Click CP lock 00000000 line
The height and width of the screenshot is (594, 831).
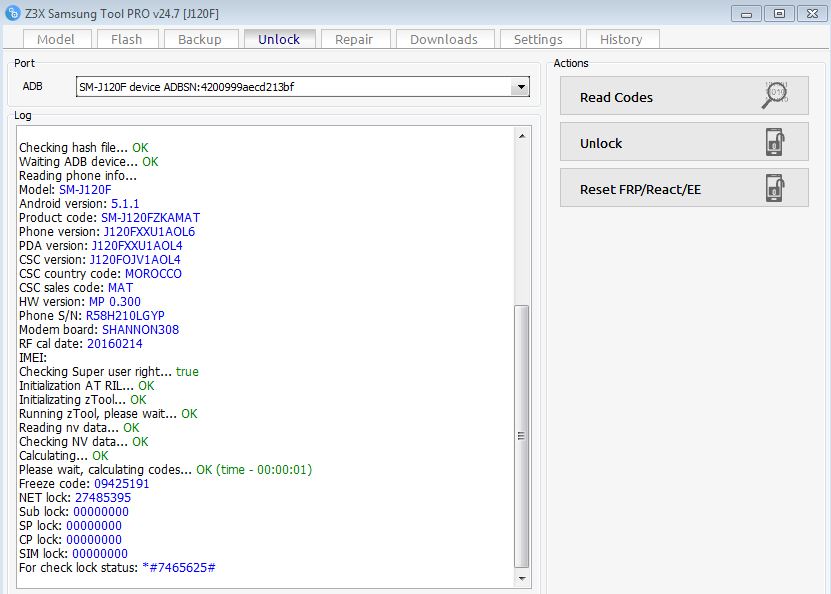pyautogui.click(x=70, y=539)
